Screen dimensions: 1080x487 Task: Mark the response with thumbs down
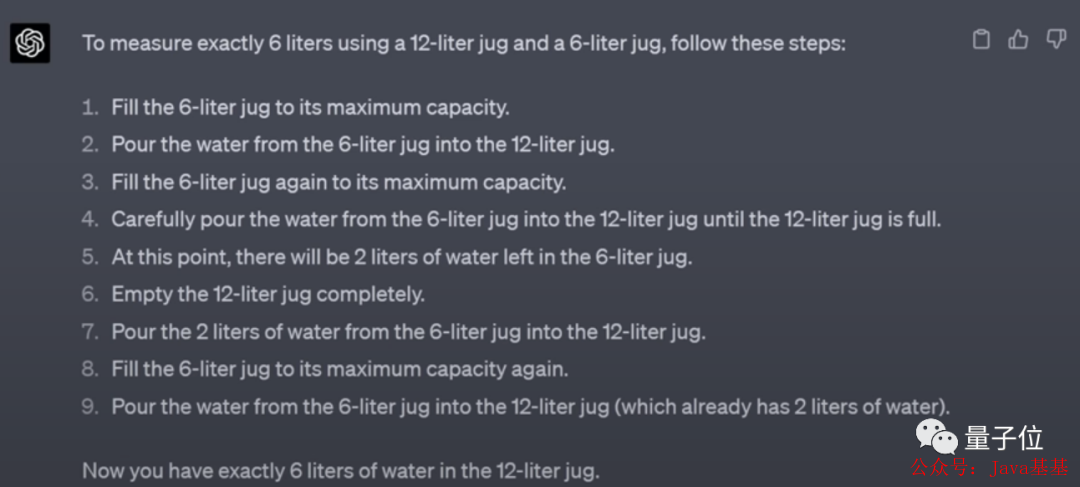click(1054, 40)
